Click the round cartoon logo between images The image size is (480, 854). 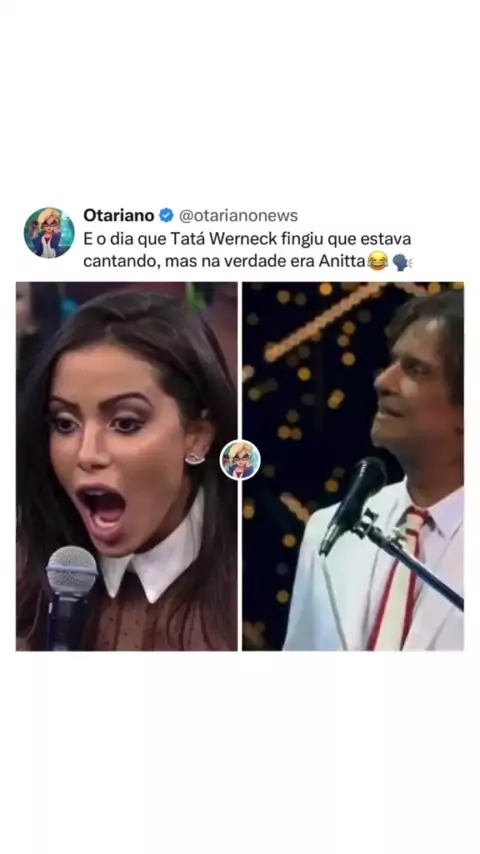[240, 460]
